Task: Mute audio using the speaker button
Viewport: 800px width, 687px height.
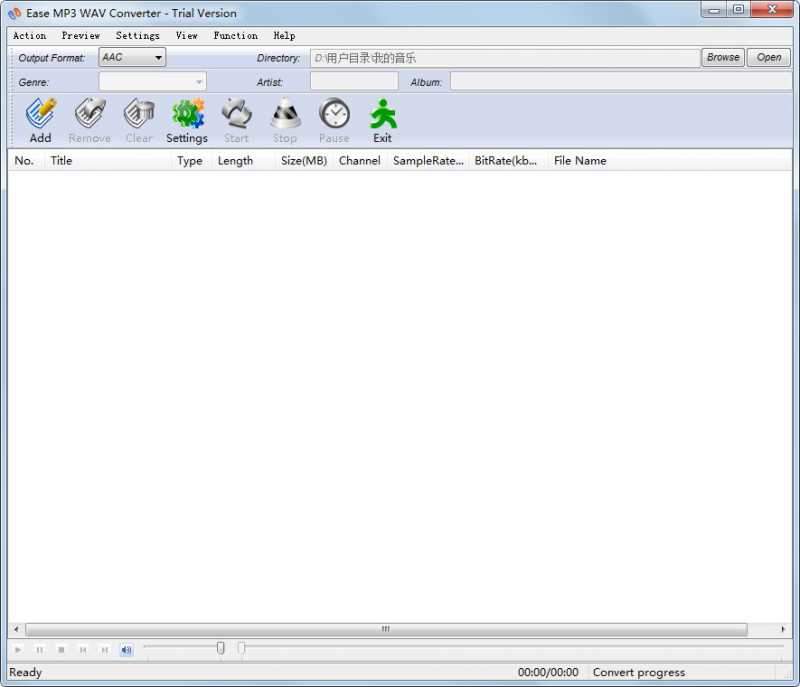Action: click(x=126, y=649)
